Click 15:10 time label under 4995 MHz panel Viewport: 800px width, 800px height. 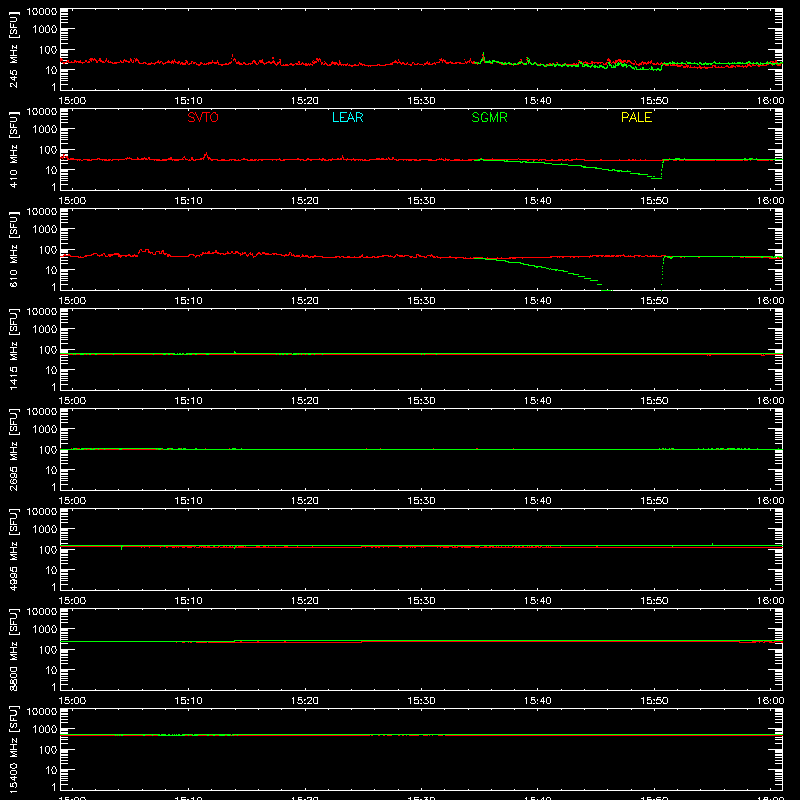188,601
